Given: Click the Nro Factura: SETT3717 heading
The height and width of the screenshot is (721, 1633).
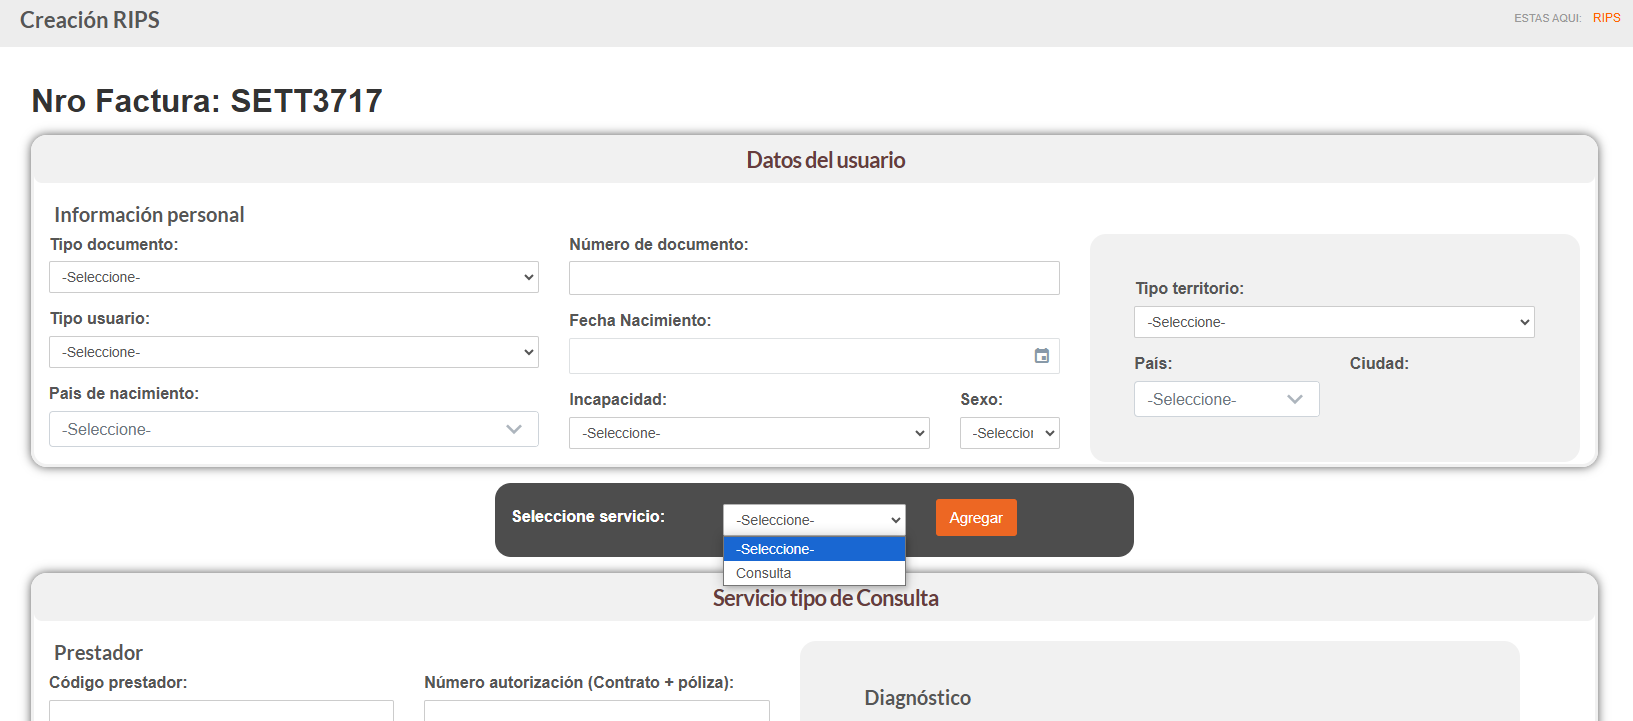Looking at the screenshot, I should [207, 101].
